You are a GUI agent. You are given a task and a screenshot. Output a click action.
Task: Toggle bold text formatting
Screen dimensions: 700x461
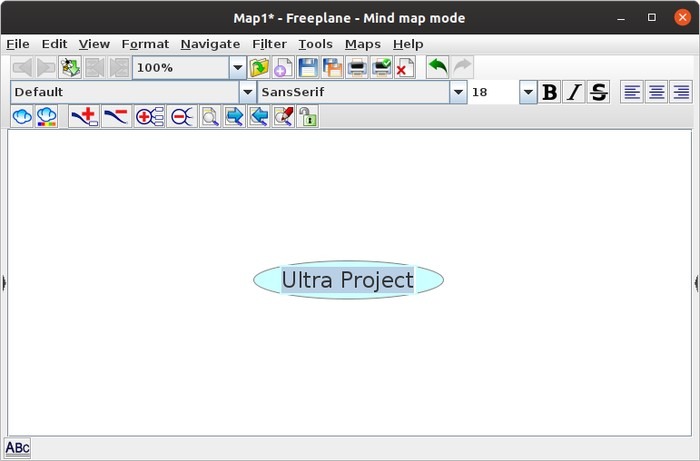549,92
